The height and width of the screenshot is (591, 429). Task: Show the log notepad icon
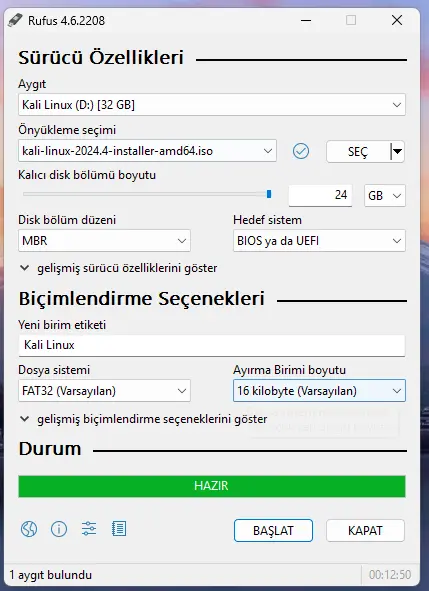coord(119,528)
